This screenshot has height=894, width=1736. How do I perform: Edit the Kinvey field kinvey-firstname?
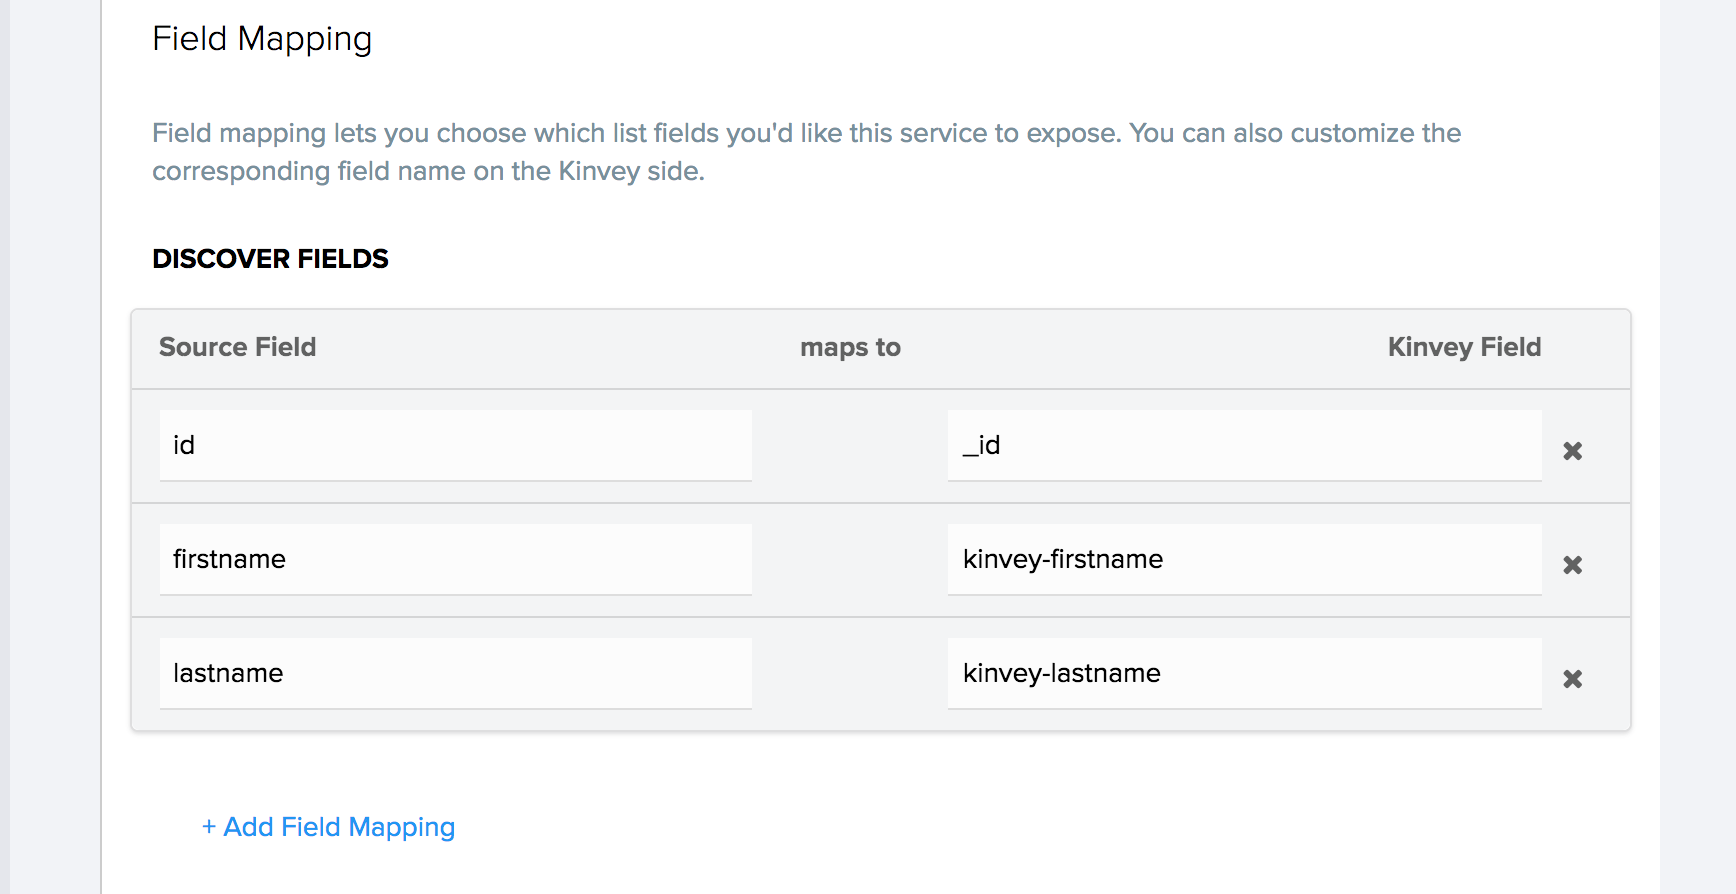pos(1244,559)
